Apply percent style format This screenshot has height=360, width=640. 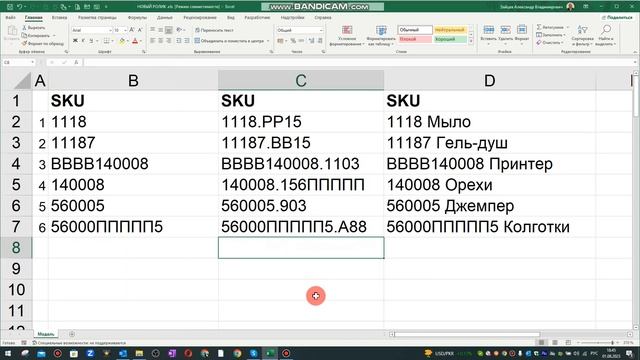[x=293, y=41]
